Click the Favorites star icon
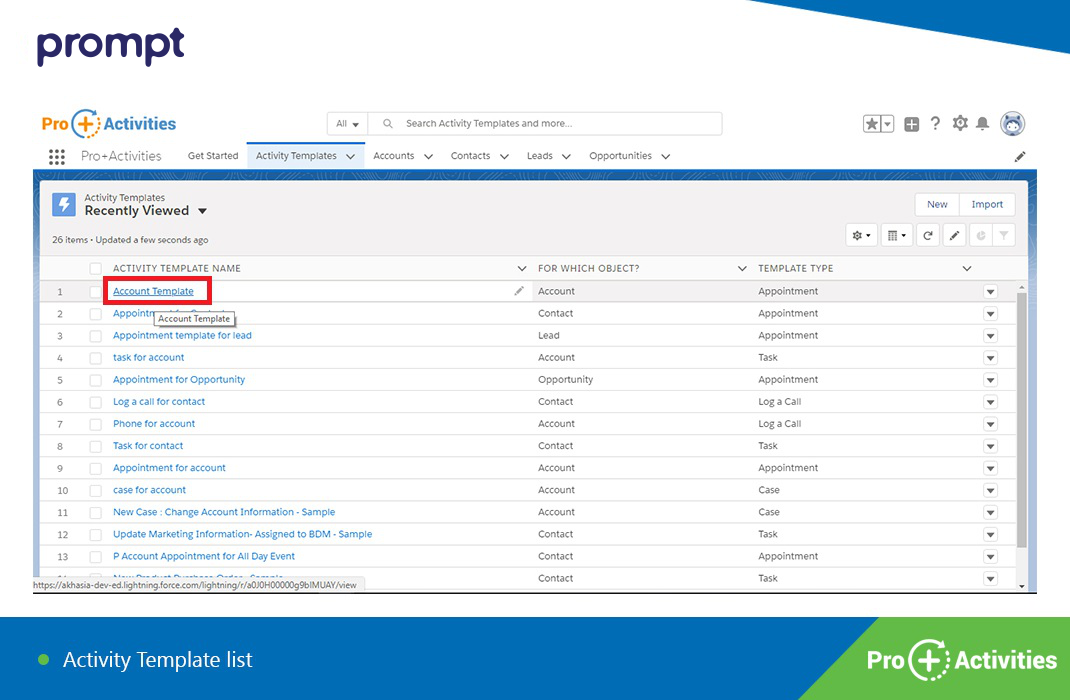Screen dimensions: 1070x700 tap(872, 124)
